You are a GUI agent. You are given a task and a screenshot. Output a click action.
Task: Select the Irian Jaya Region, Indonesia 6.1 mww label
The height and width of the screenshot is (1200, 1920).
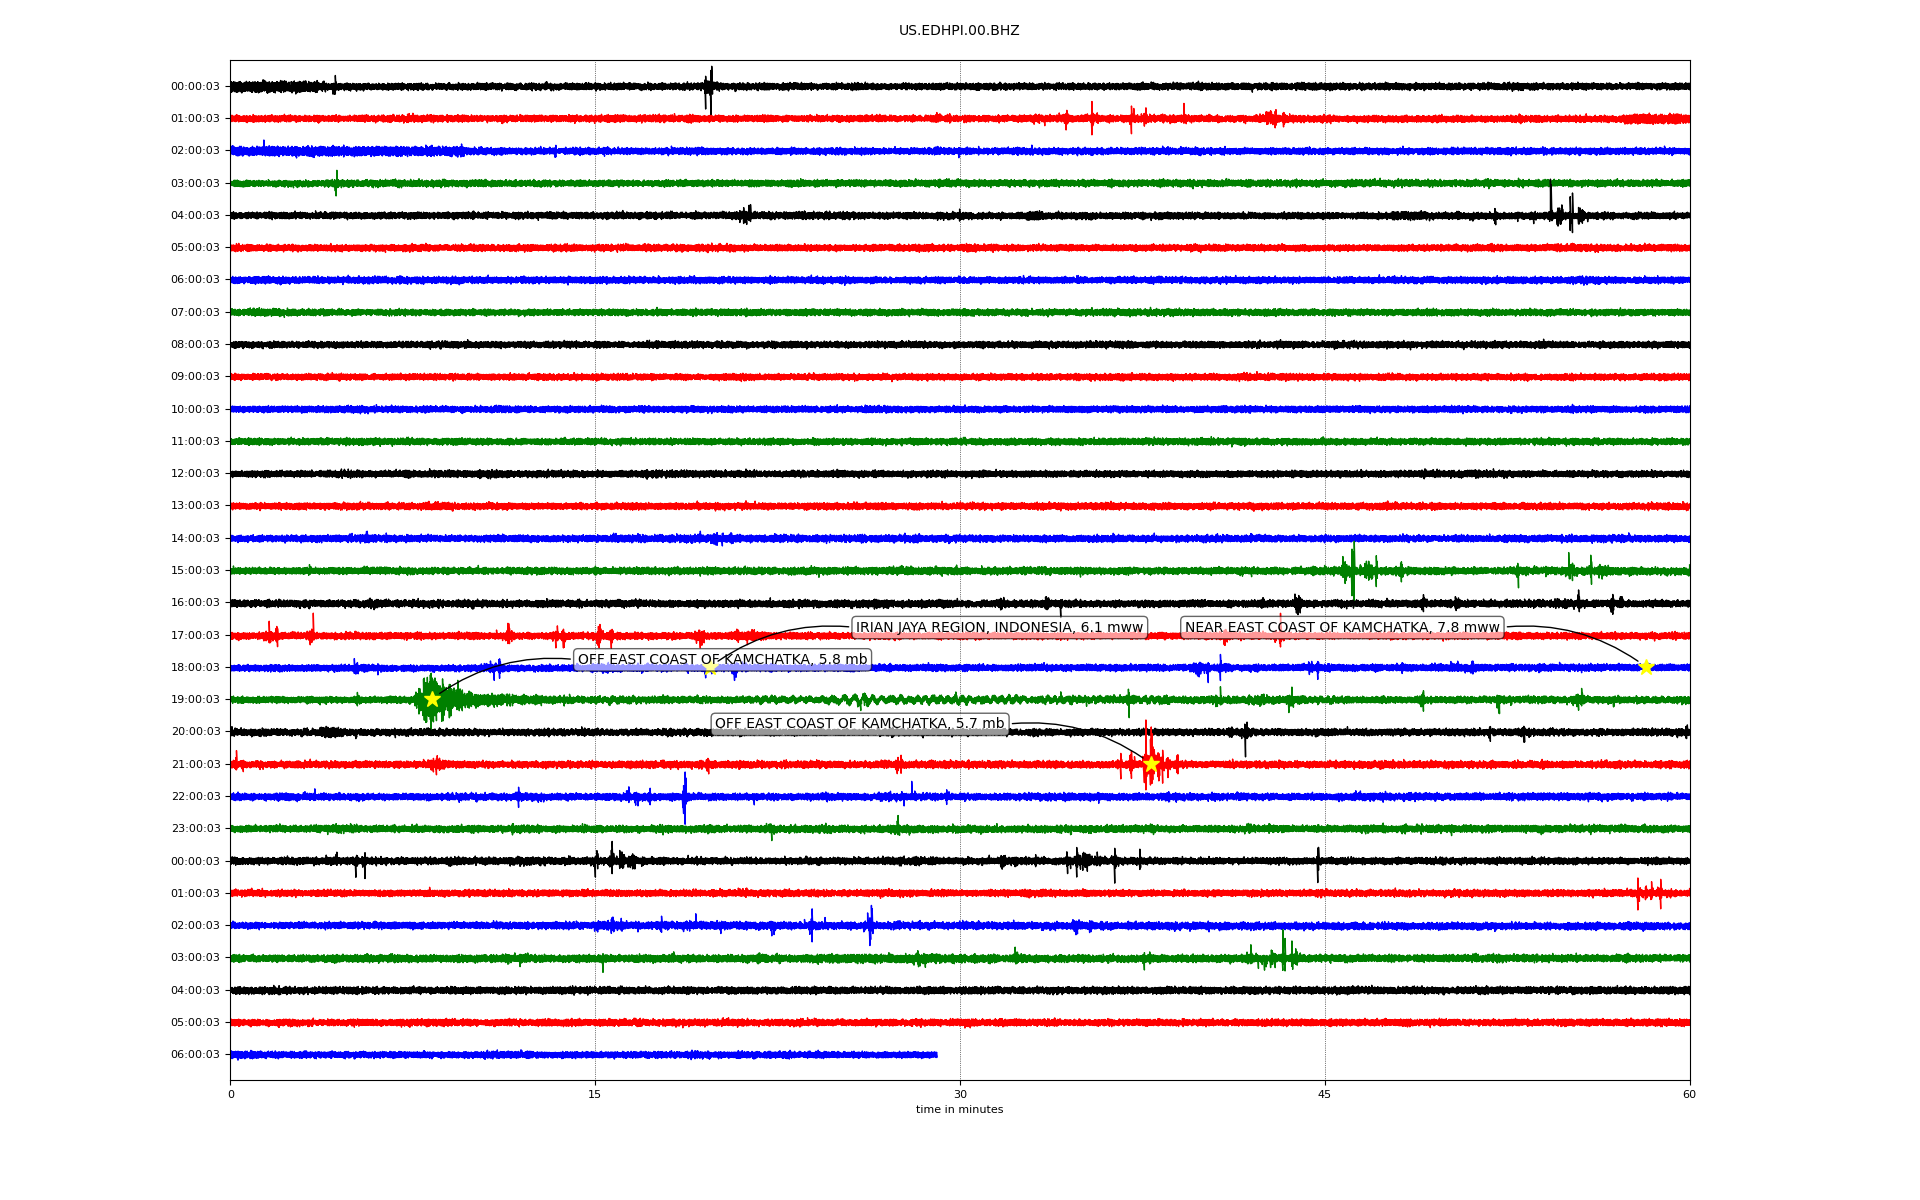pos(999,628)
